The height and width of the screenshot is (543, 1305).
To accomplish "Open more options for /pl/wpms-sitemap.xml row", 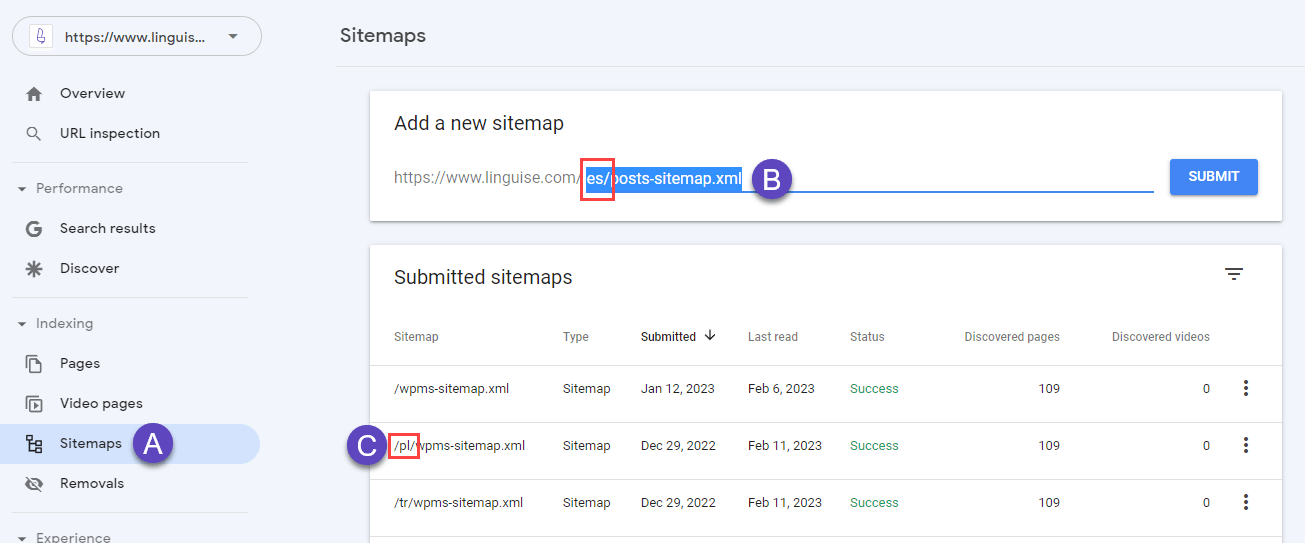I will 1245,446.
